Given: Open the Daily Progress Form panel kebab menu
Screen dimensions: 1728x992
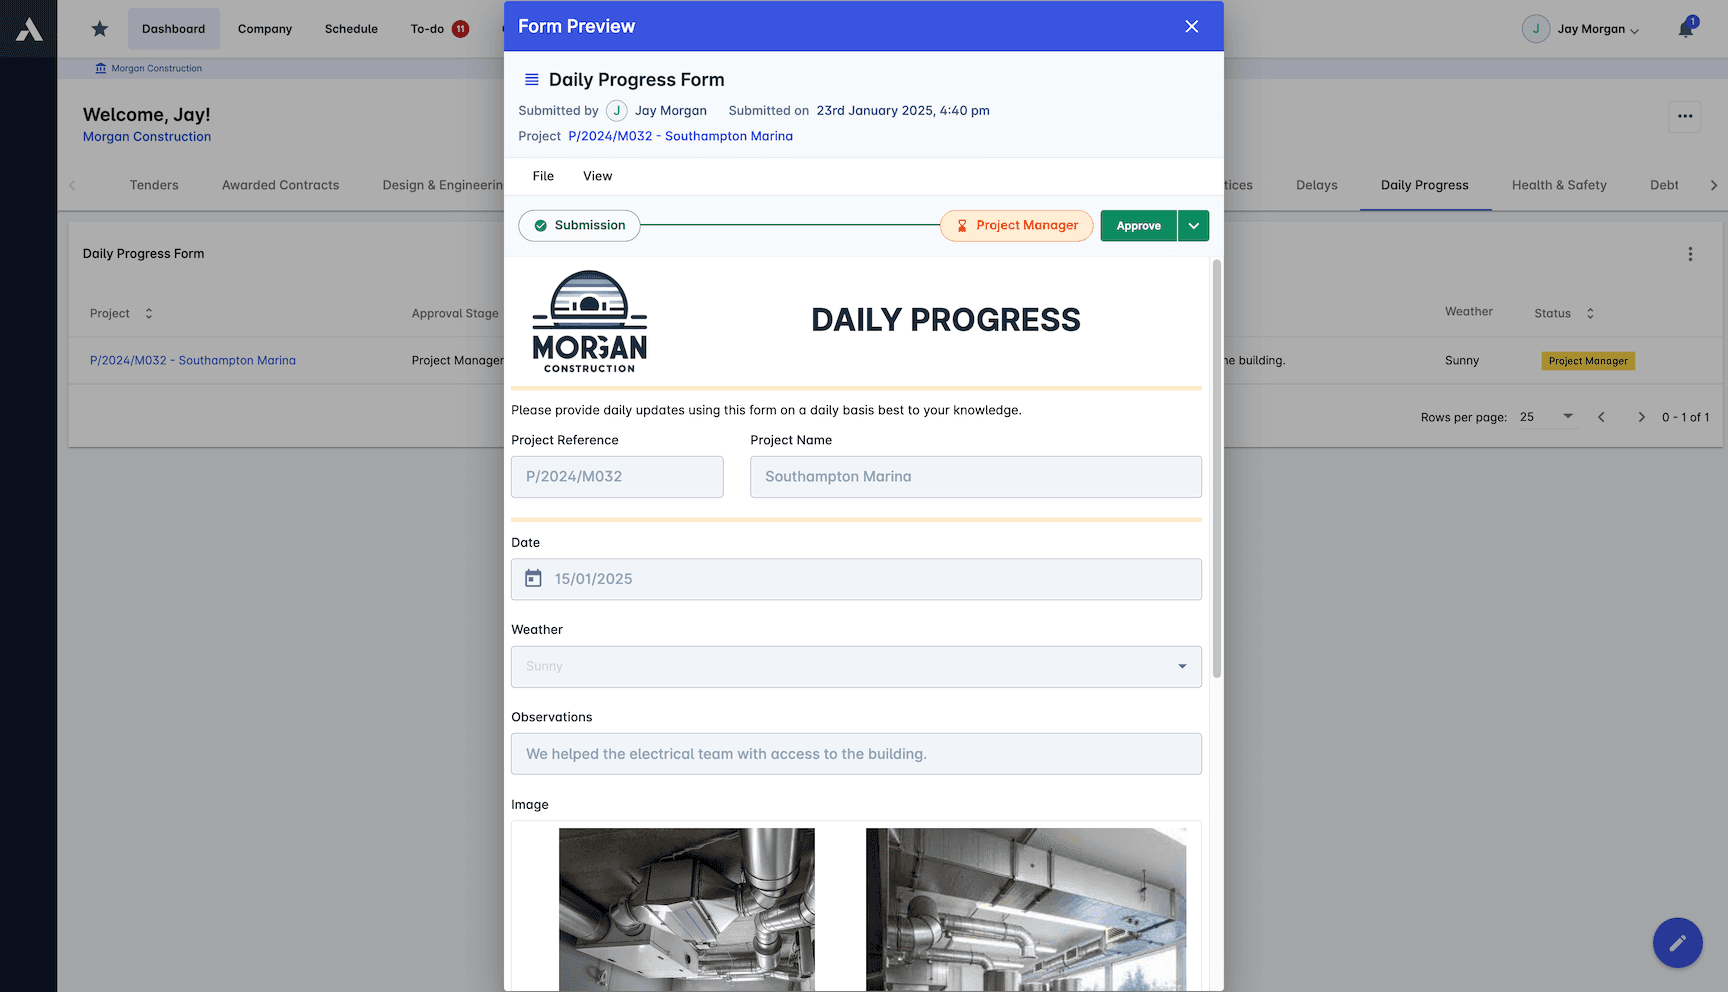Looking at the screenshot, I should (x=1690, y=254).
